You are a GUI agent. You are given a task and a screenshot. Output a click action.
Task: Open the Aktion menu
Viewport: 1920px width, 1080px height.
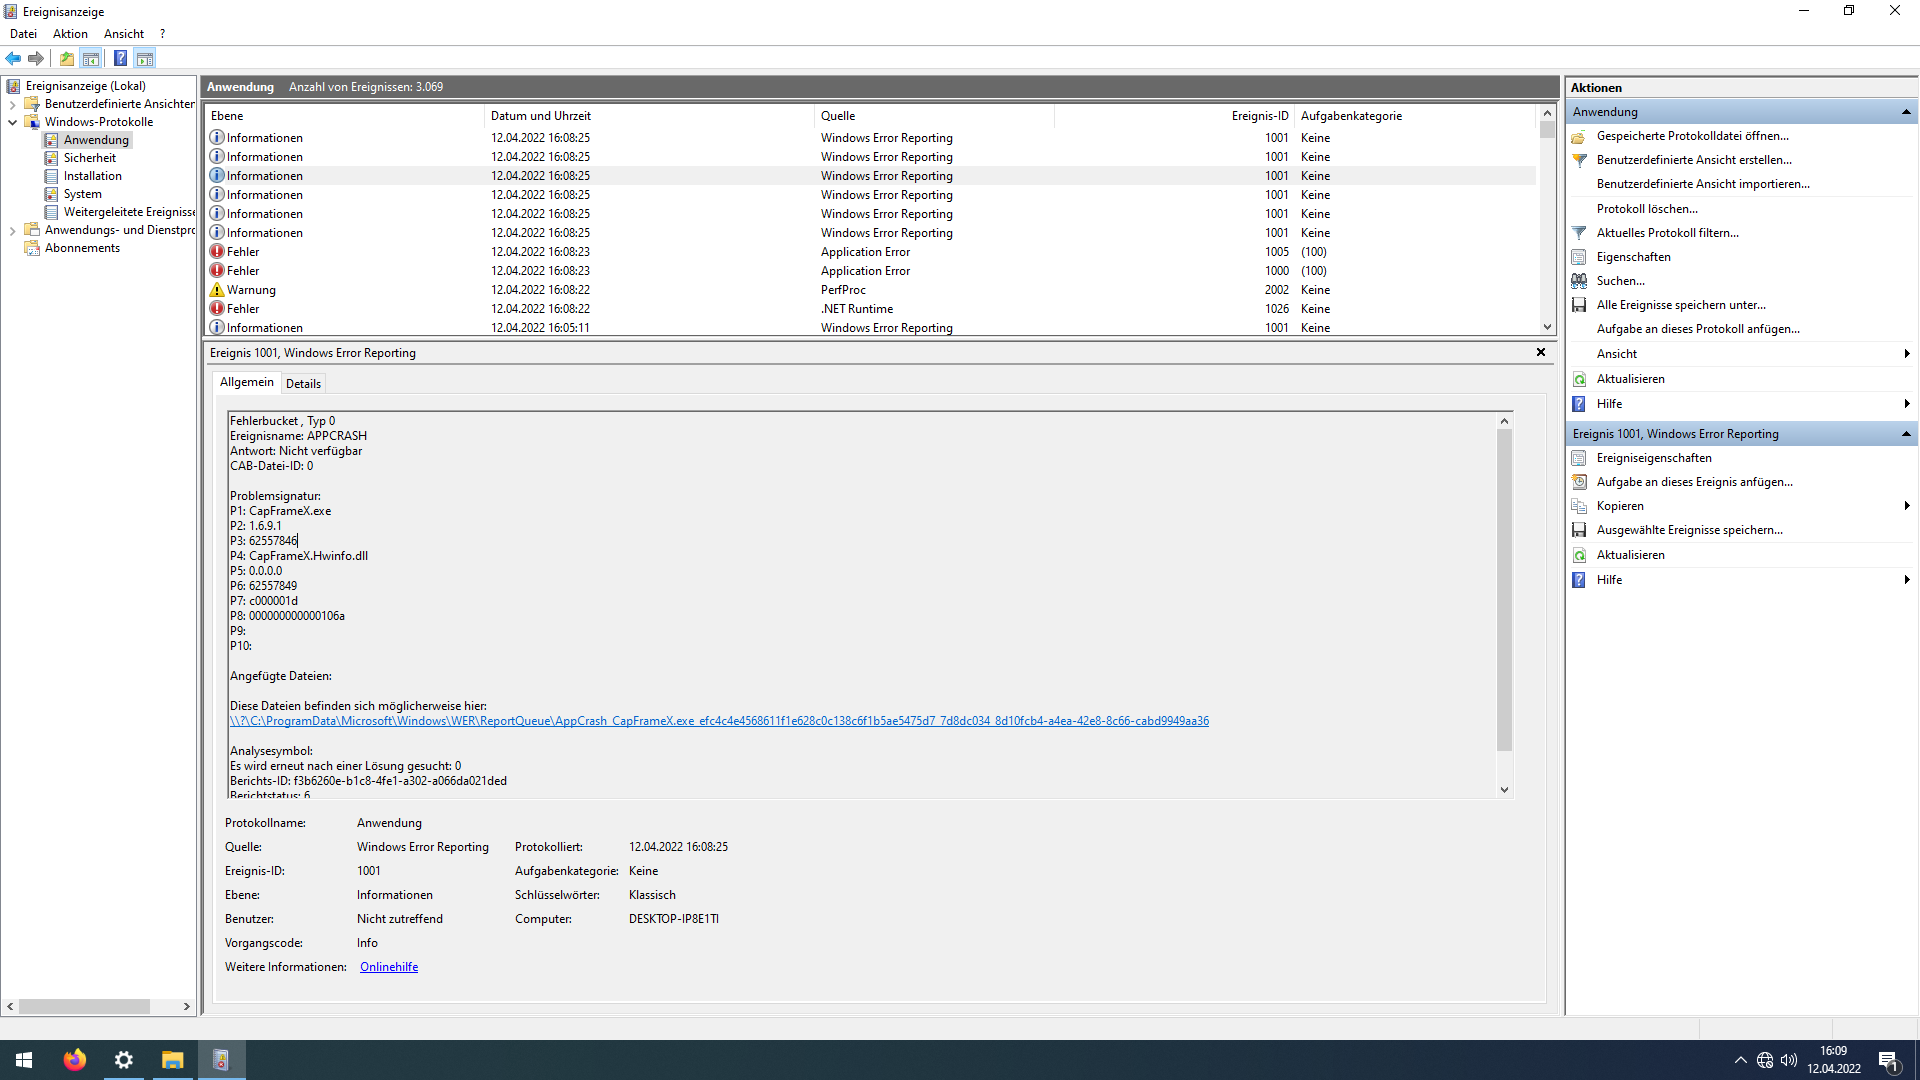point(69,33)
